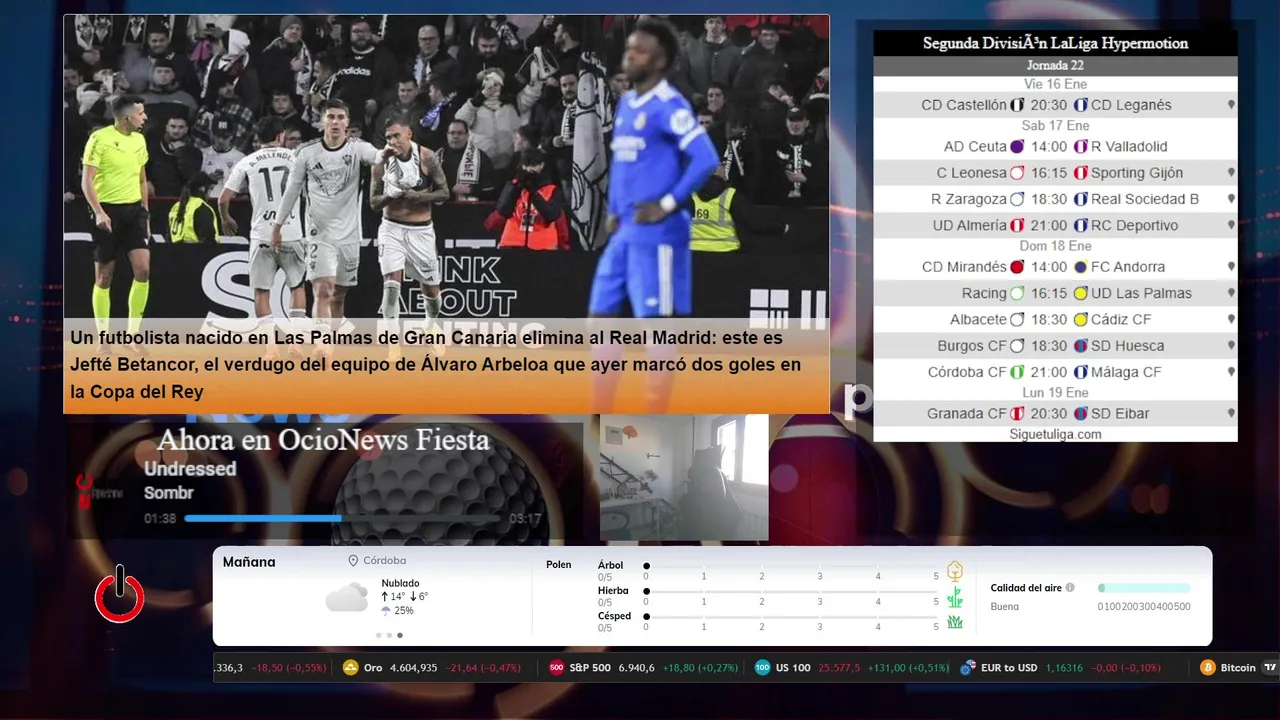Click the Césped grass icon
Viewport: 1280px width, 720px height.
pyautogui.click(x=955, y=622)
